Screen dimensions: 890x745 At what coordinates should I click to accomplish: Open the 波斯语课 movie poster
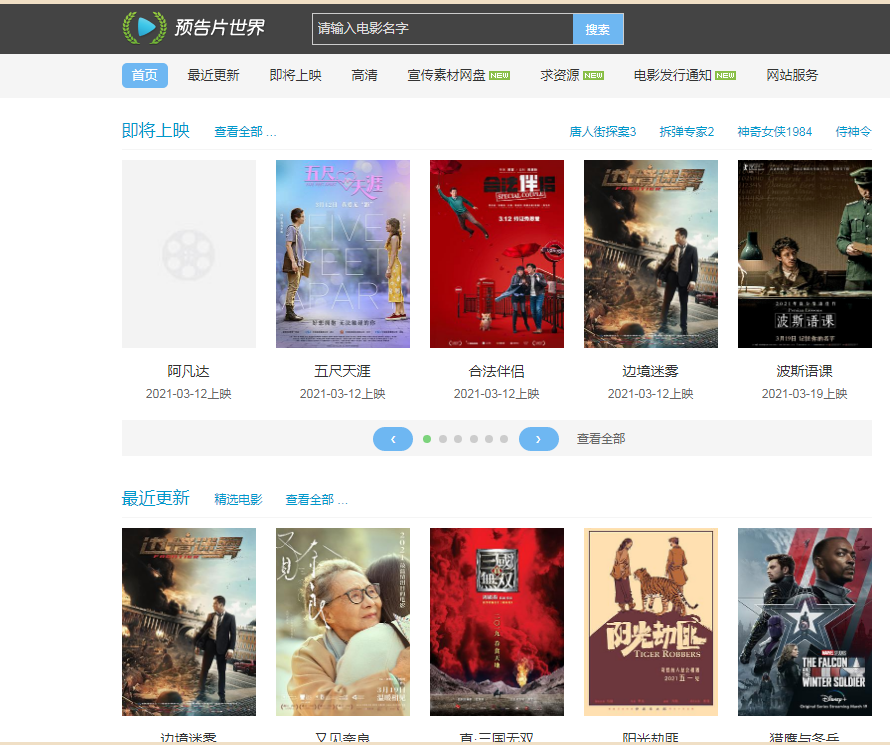pos(805,254)
